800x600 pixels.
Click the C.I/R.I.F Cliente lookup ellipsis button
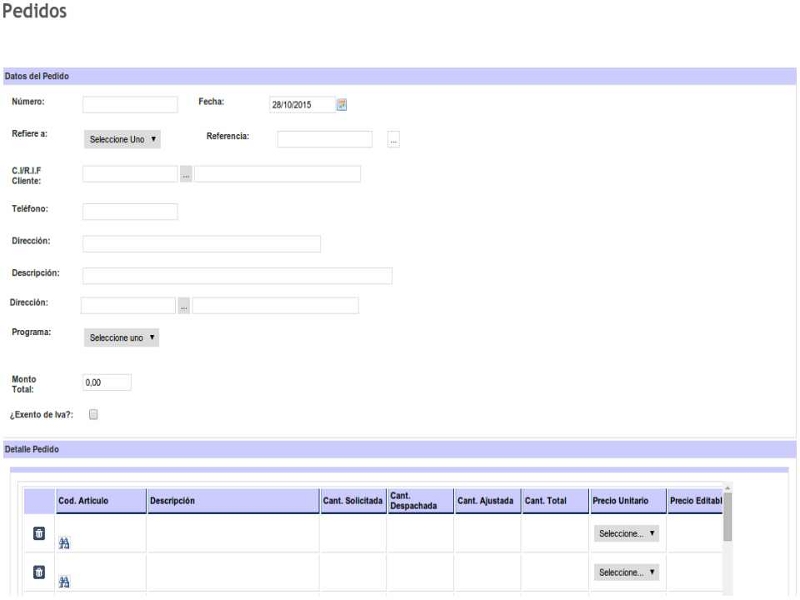pyautogui.click(x=186, y=174)
